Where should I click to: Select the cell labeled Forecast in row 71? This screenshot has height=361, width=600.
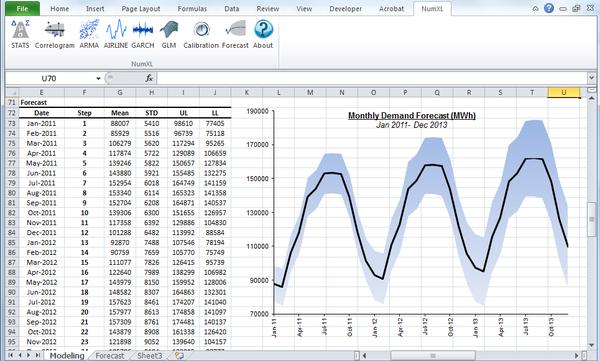pyautogui.click(x=41, y=102)
